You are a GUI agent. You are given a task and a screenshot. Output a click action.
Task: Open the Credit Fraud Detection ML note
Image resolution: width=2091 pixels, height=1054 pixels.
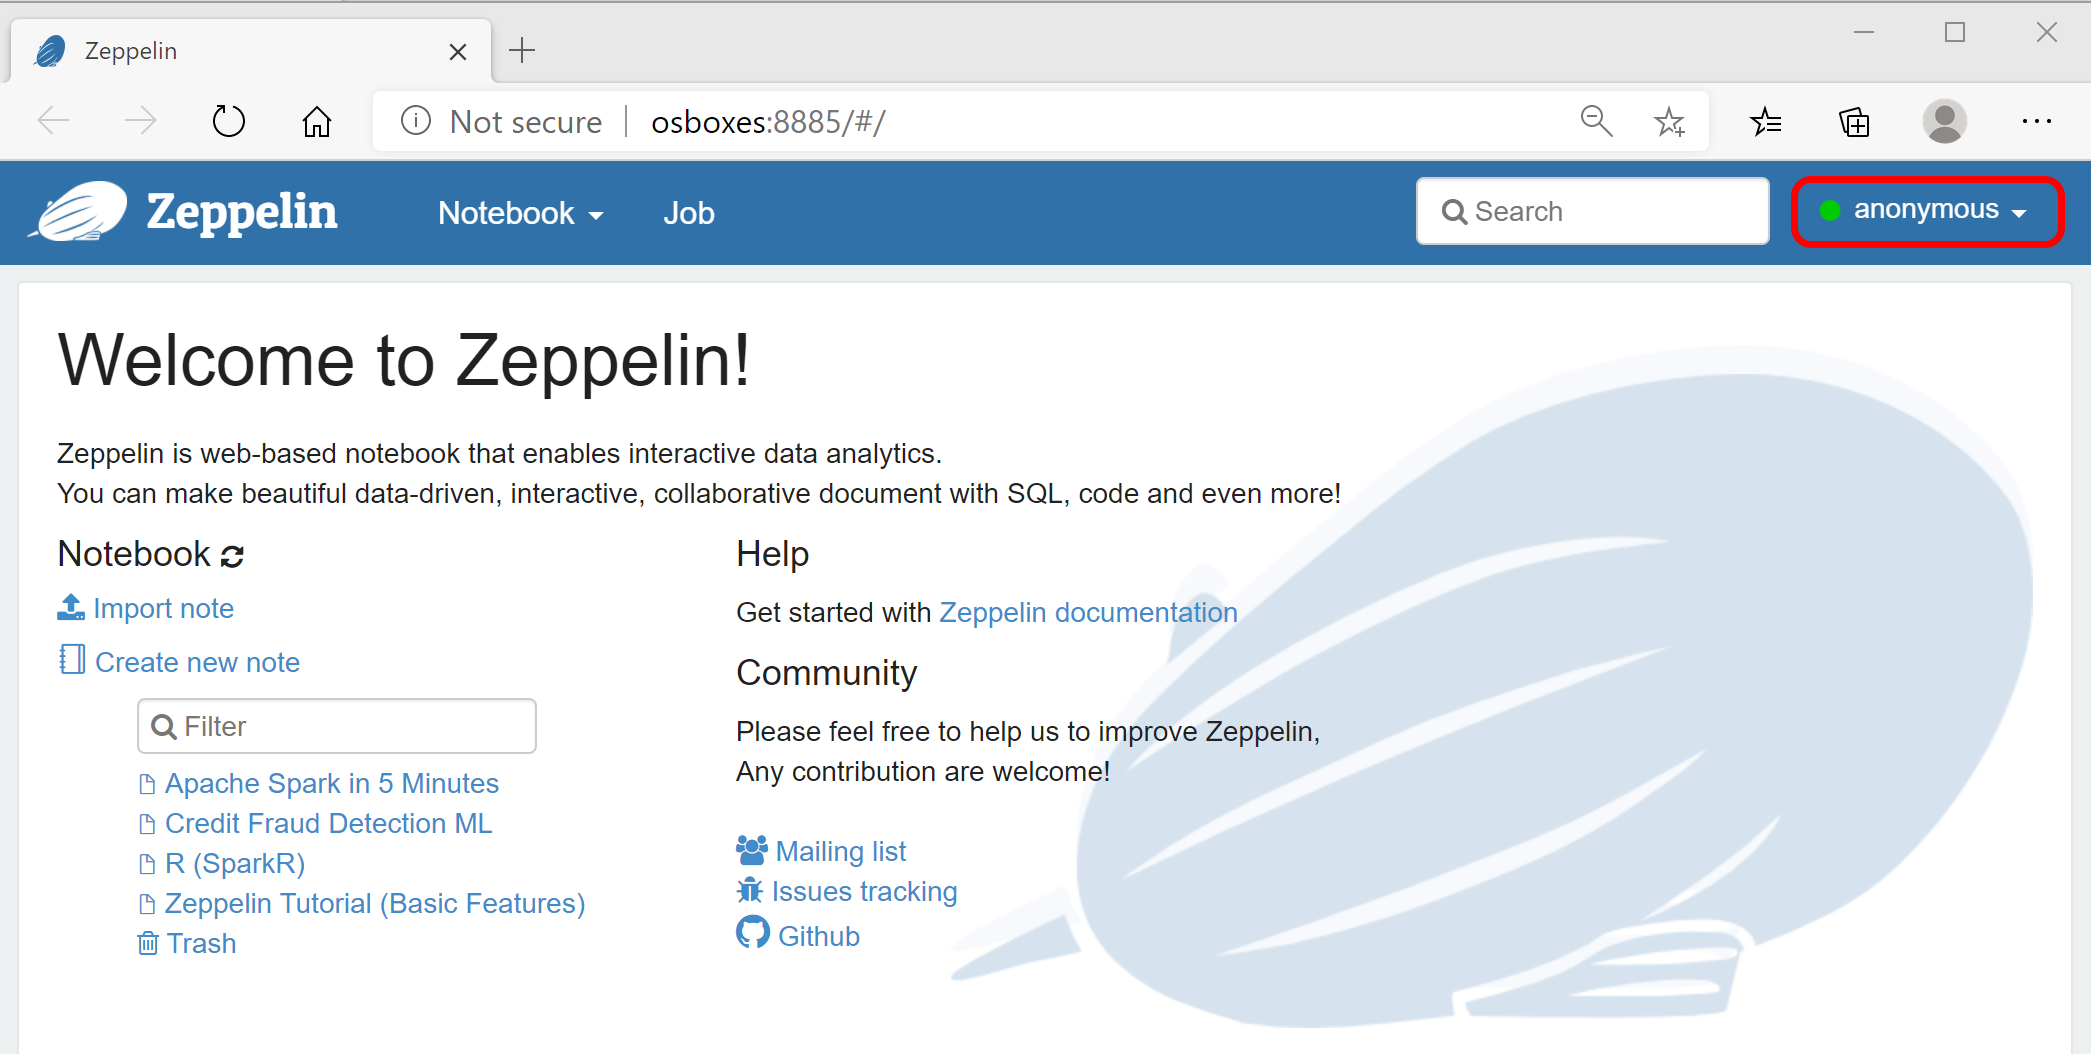tap(328, 823)
